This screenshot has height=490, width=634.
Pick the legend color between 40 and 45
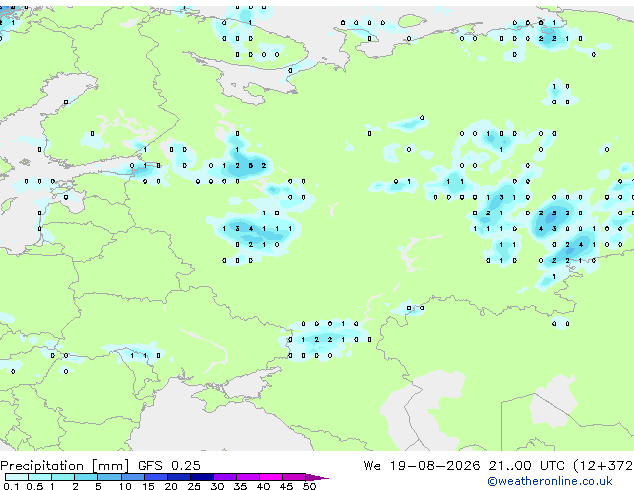271,477
